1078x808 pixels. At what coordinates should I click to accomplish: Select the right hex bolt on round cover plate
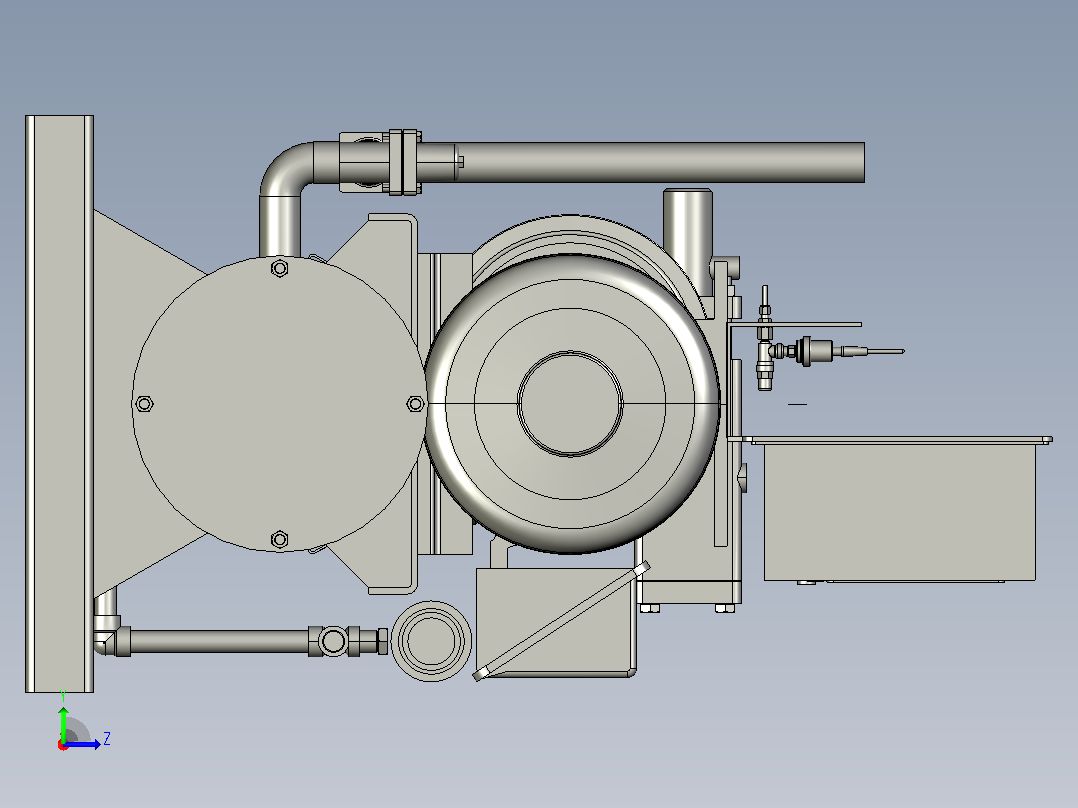(415, 404)
